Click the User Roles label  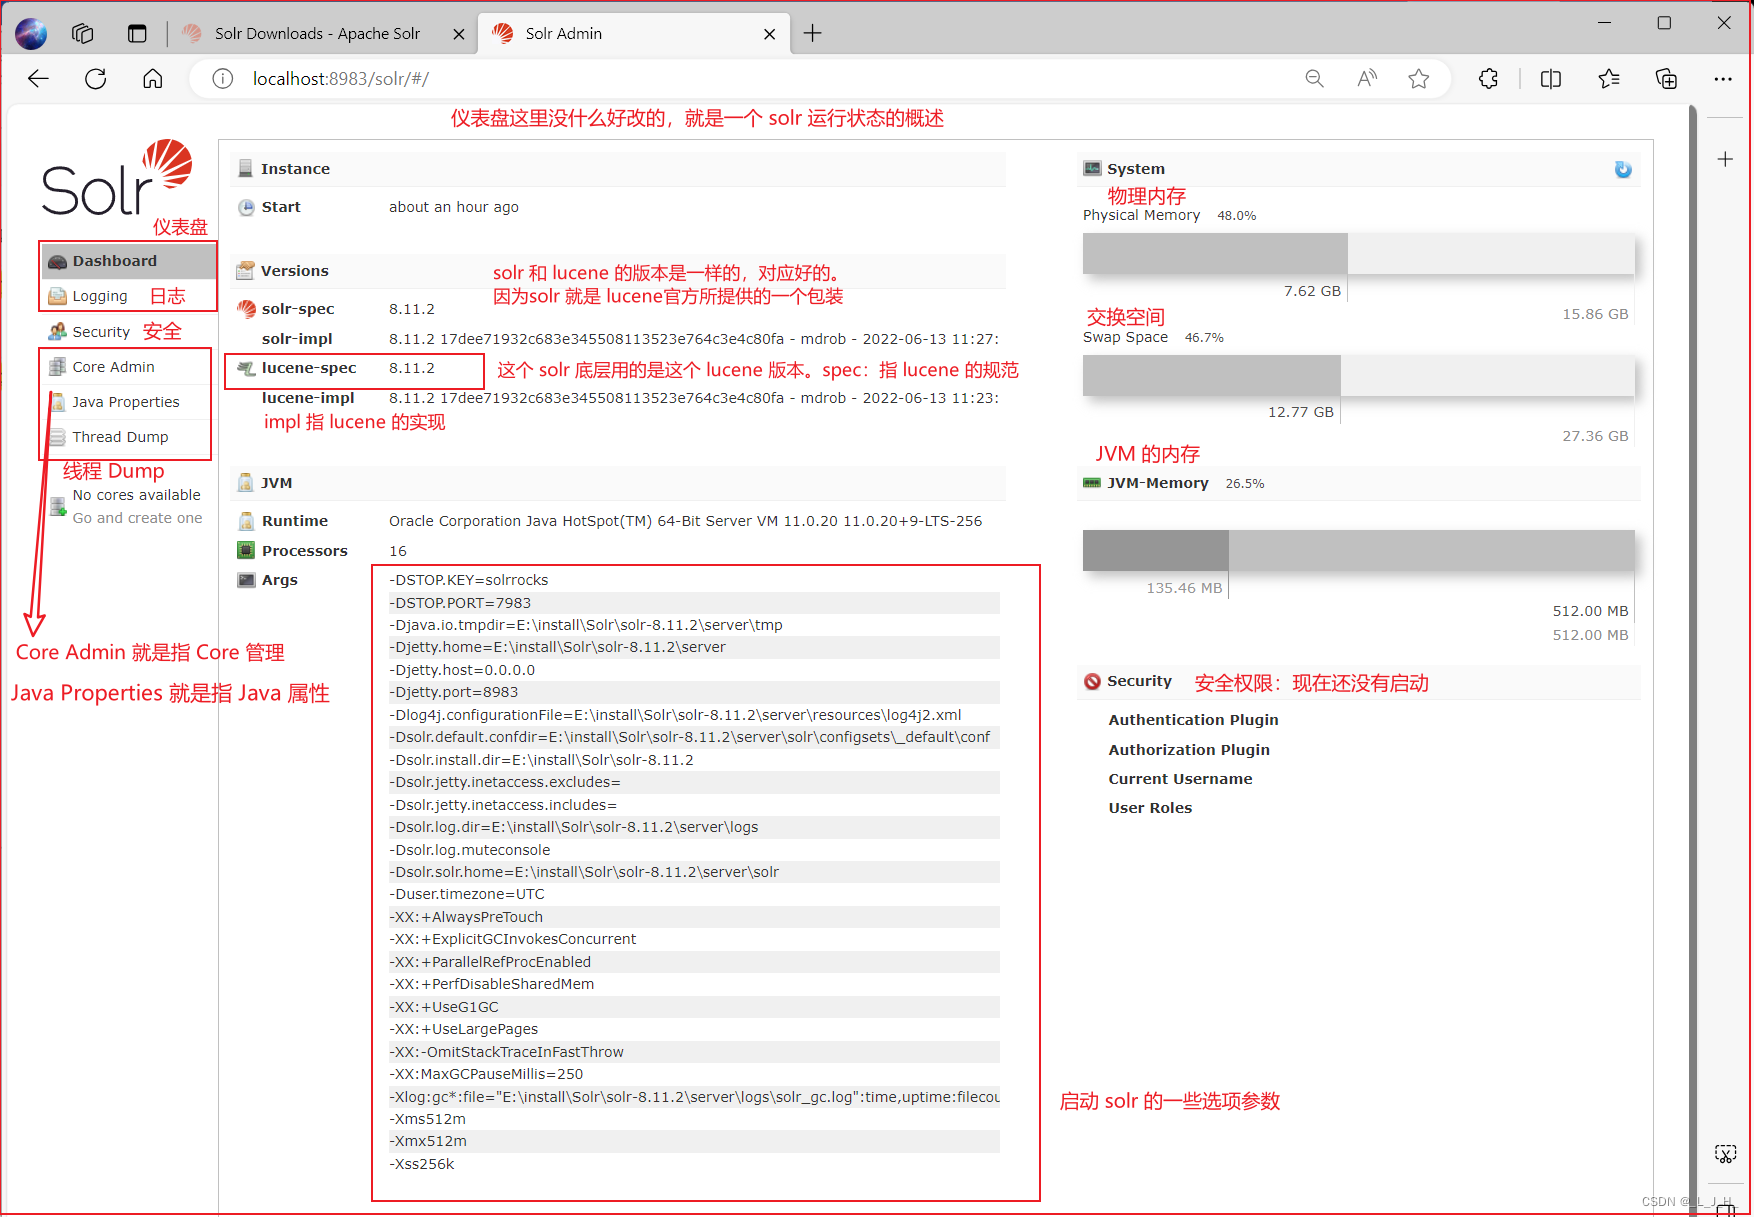click(1150, 808)
